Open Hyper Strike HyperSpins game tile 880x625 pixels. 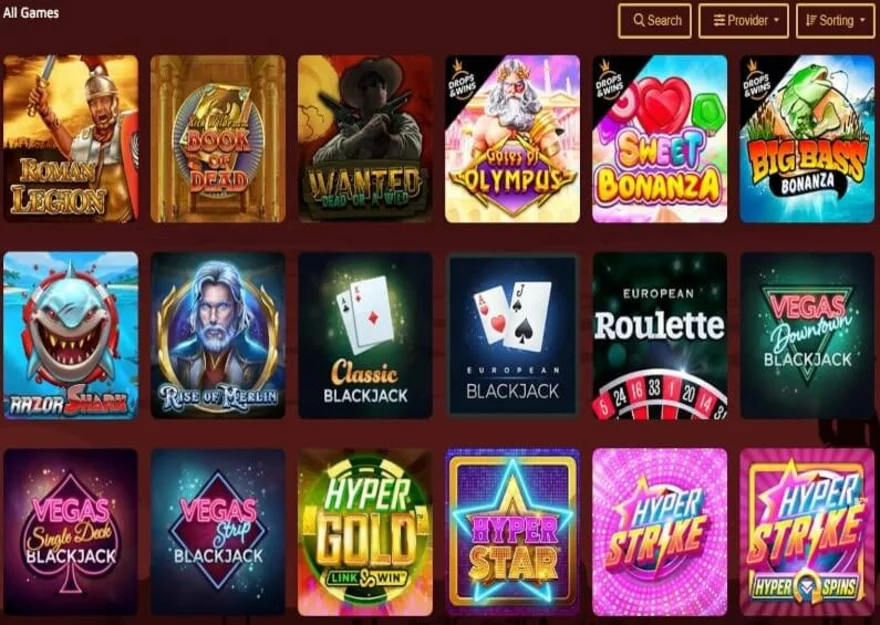(x=807, y=532)
